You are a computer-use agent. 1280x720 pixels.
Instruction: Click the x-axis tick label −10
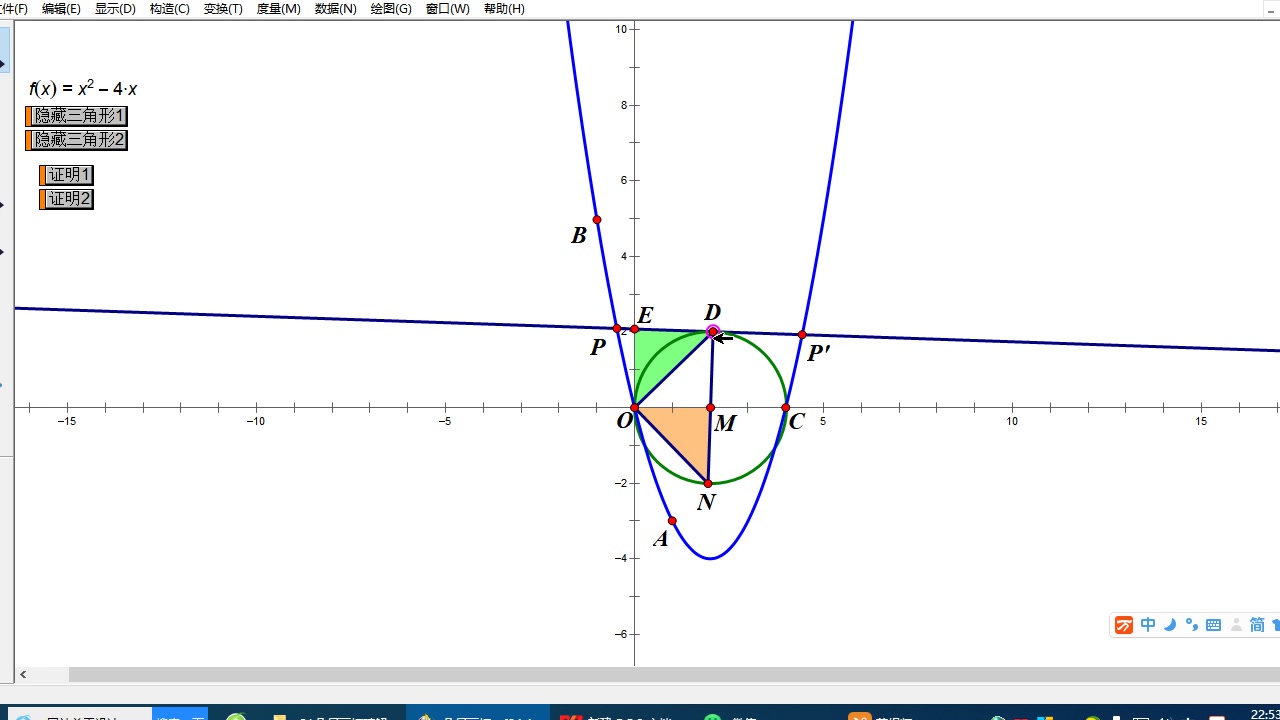(x=256, y=421)
